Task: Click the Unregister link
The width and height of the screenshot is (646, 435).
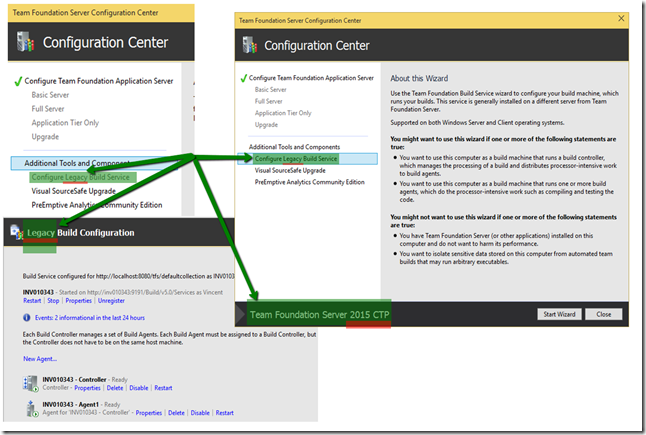Action: (x=111, y=301)
